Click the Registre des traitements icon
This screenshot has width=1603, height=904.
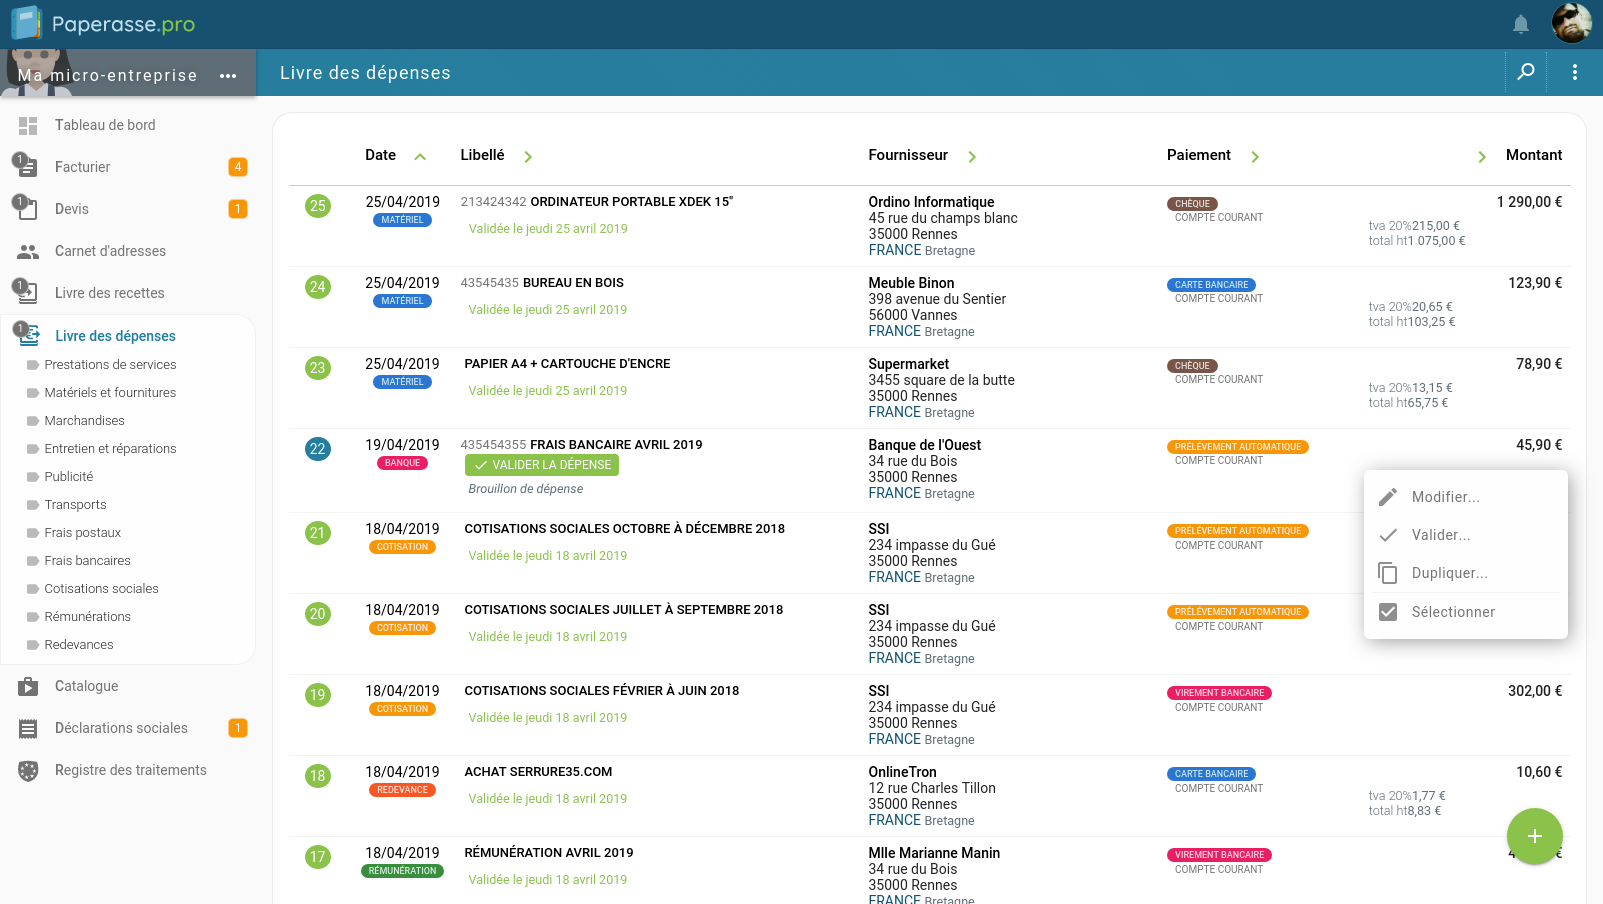click(x=28, y=771)
